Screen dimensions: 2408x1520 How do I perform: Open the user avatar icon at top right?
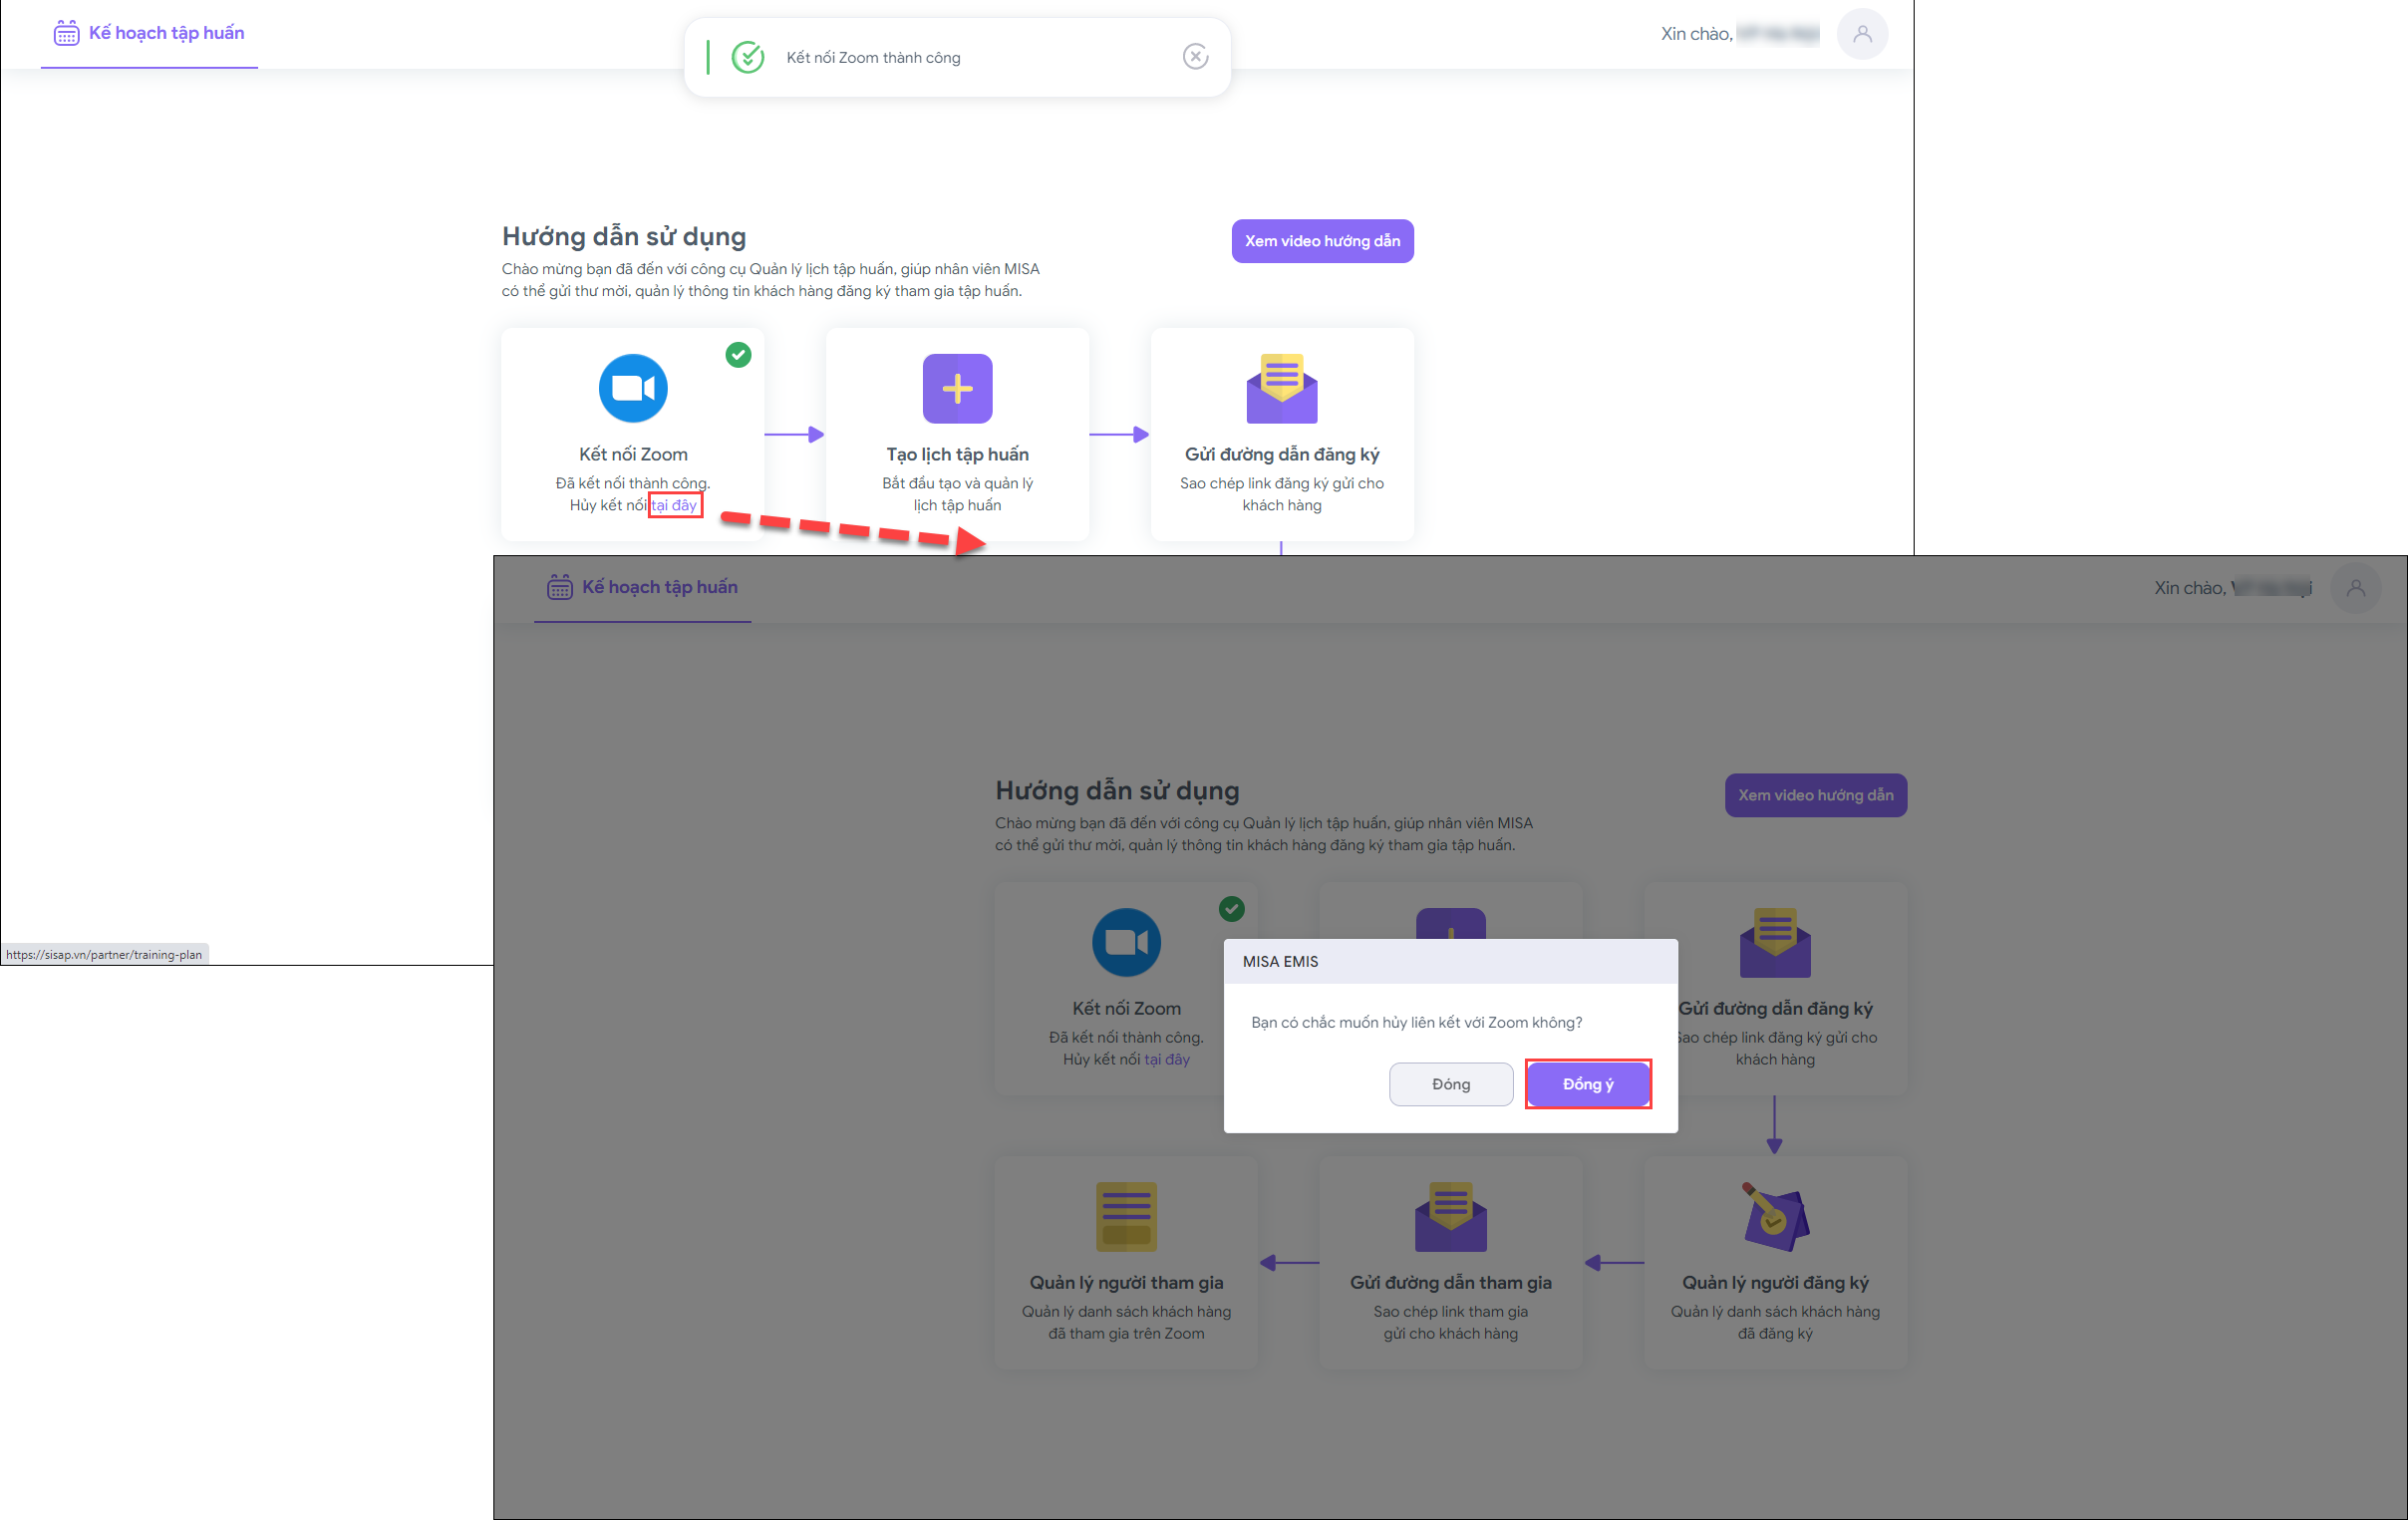coord(1862,34)
